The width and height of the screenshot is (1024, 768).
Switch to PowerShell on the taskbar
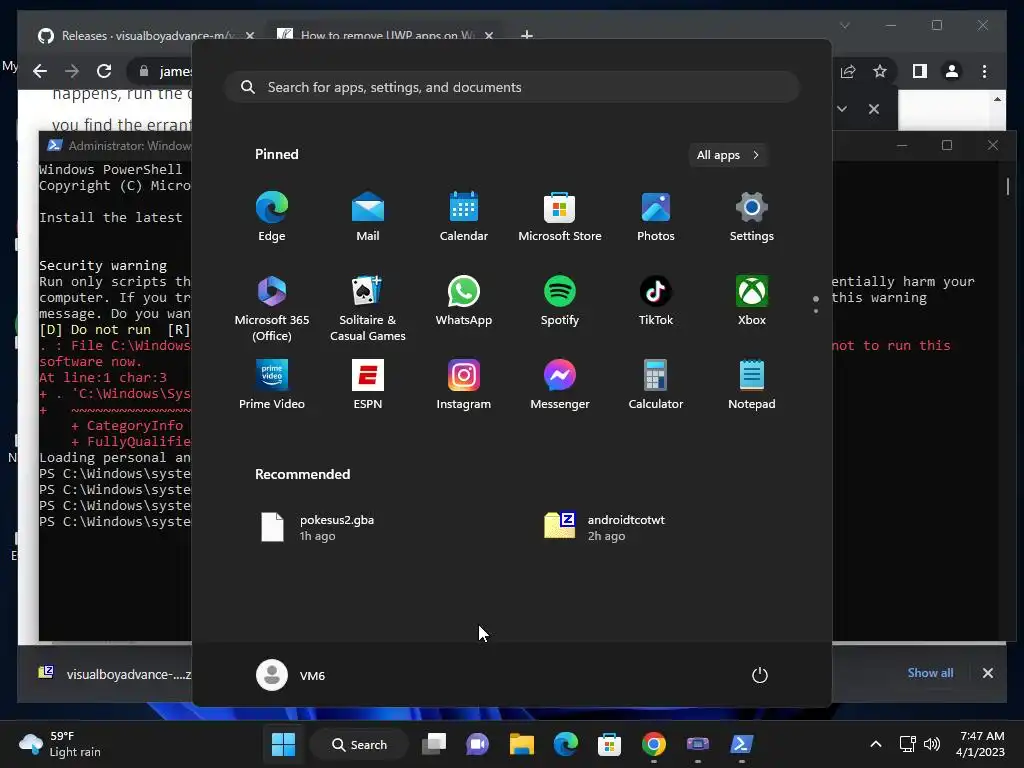[742, 744]
